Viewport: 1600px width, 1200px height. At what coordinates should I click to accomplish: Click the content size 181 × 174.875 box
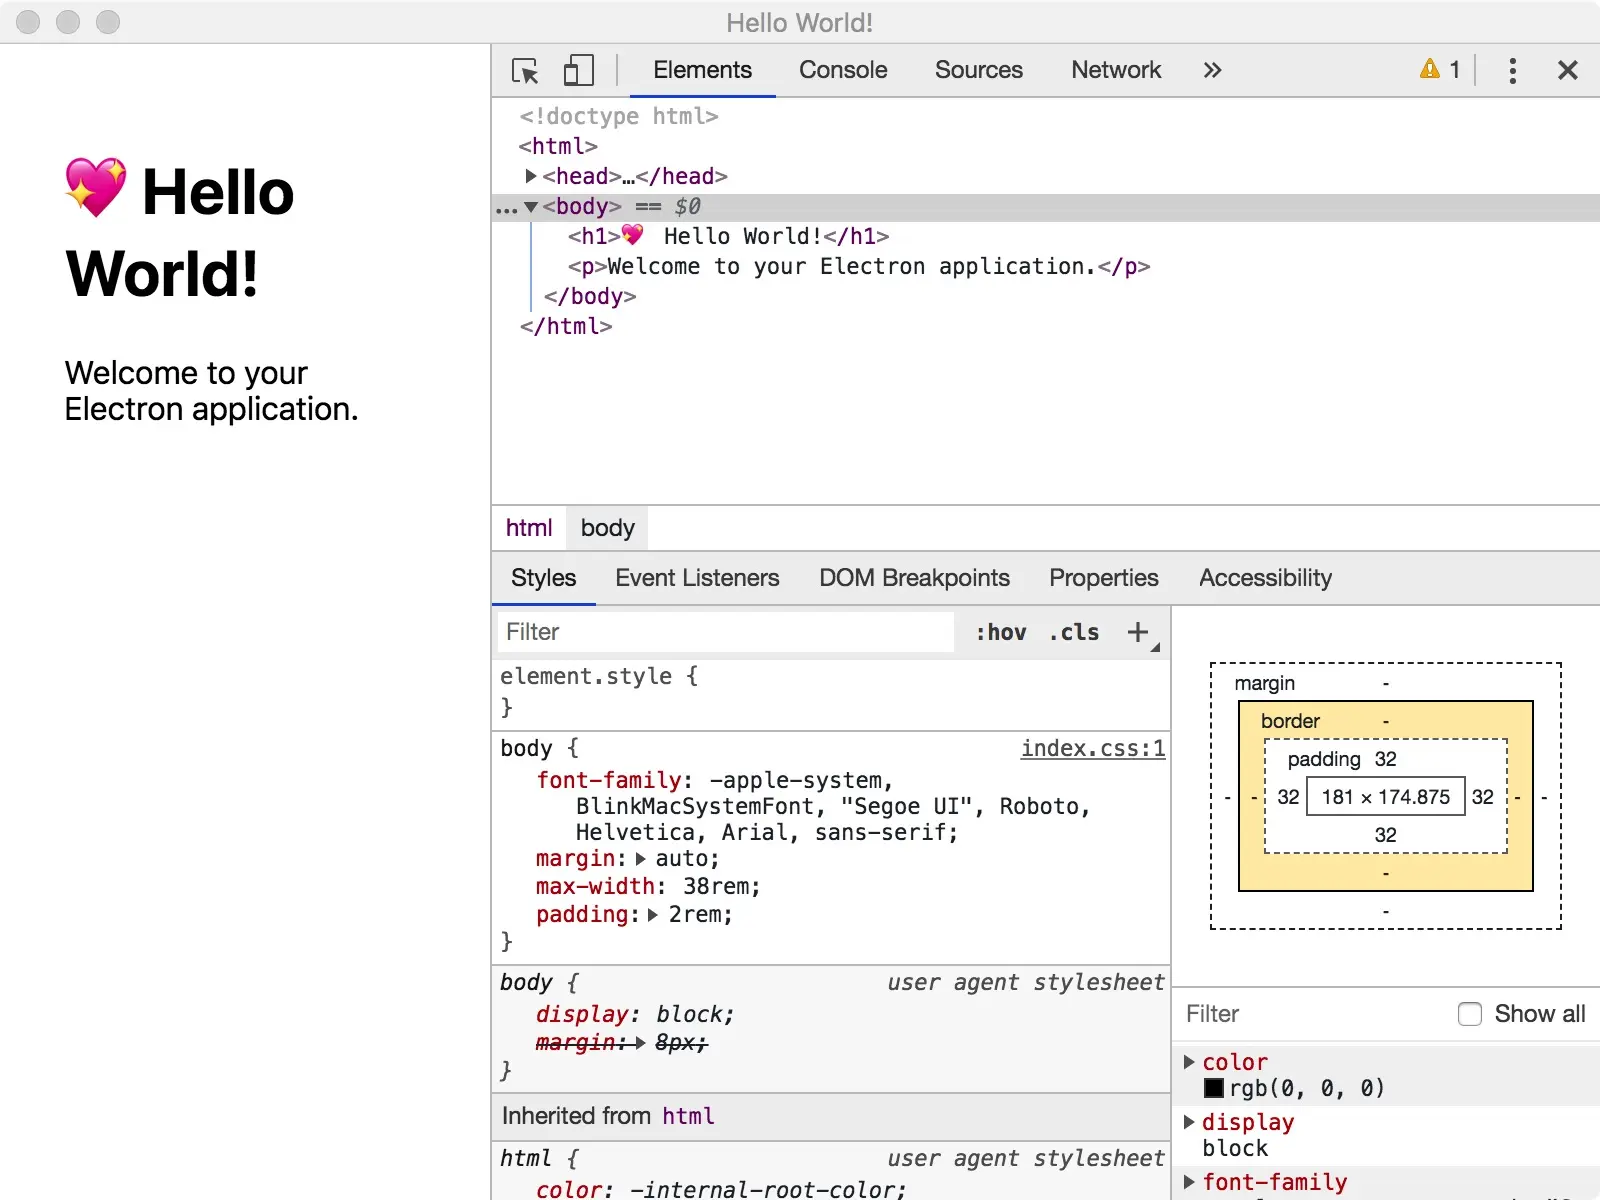tap(1385, 796)
